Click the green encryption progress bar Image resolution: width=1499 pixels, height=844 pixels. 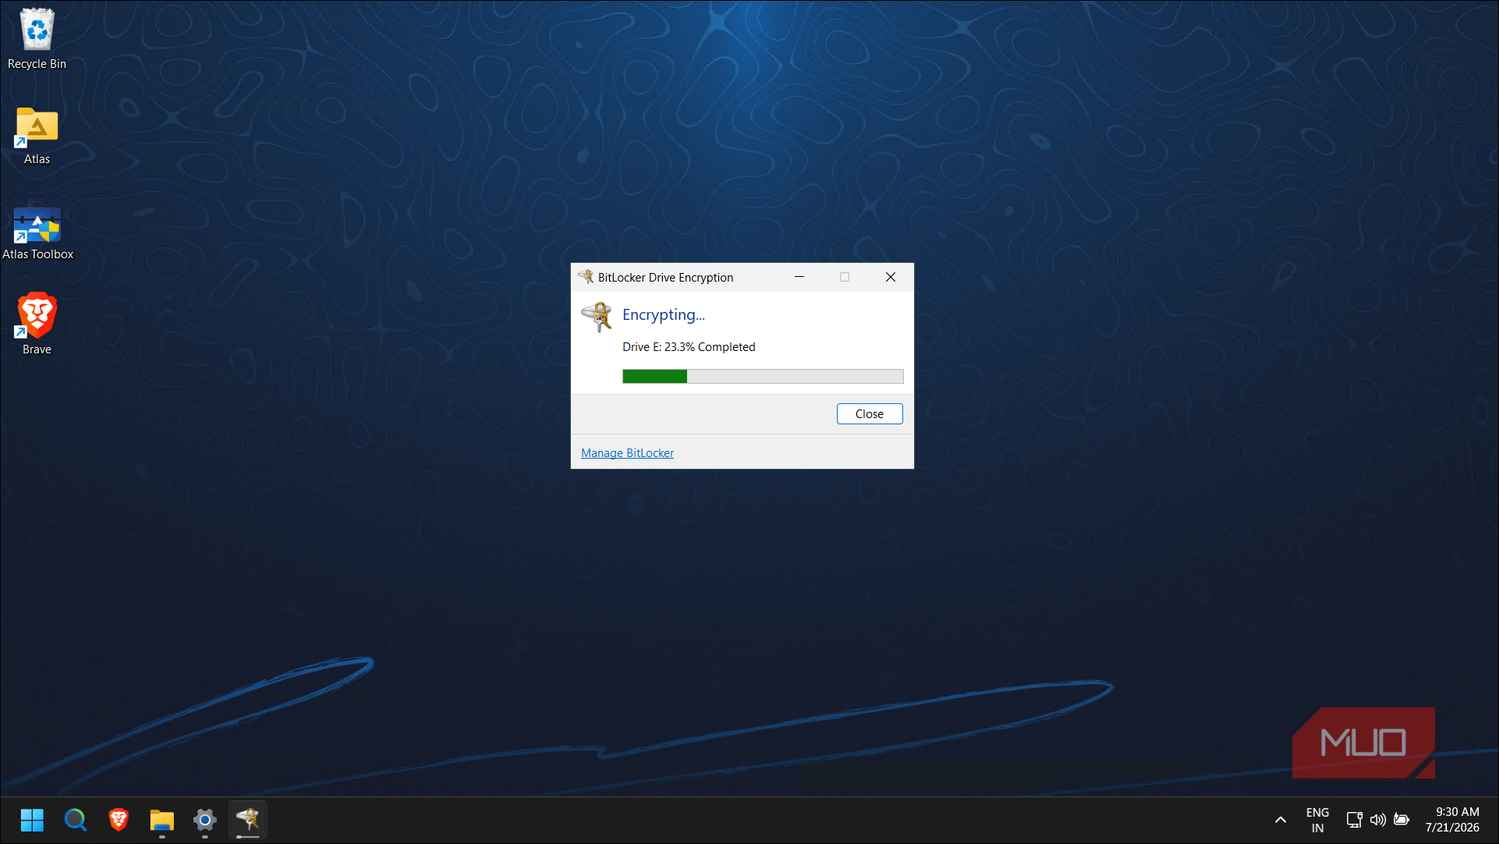763,376
